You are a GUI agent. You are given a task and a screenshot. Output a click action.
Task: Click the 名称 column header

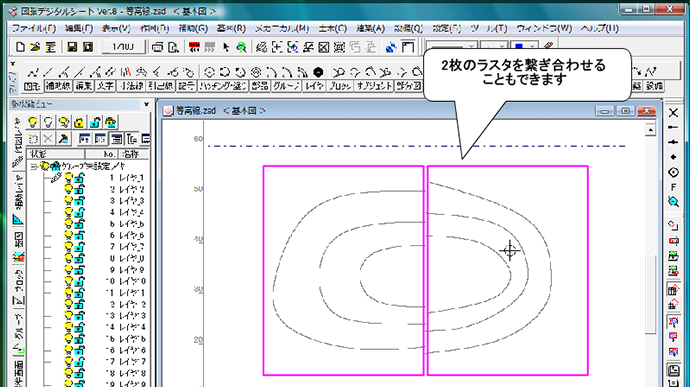[132, 154]
